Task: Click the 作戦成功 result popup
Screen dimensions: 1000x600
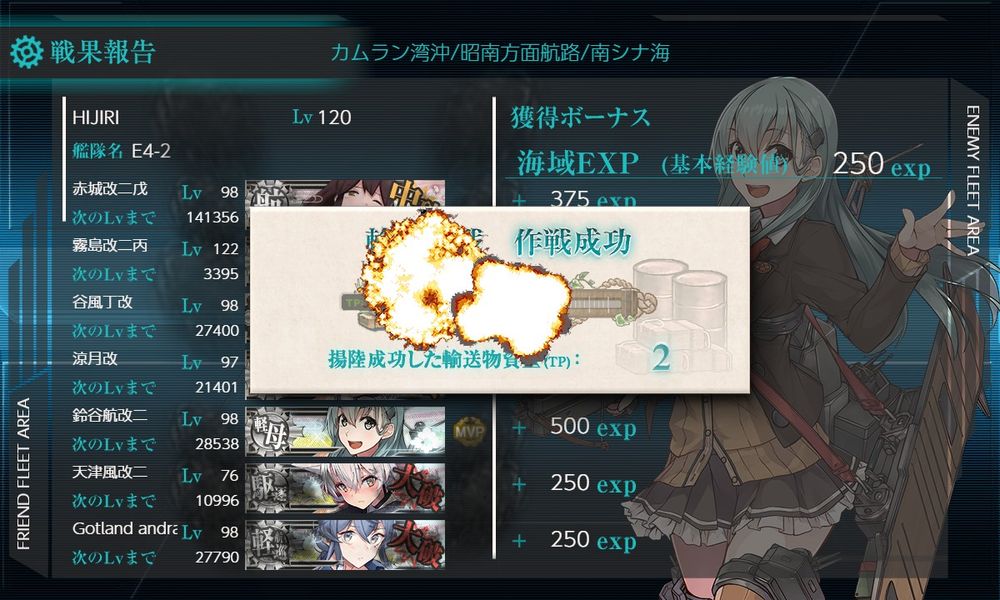Action: pyautogui.click(x=499, y=300)
